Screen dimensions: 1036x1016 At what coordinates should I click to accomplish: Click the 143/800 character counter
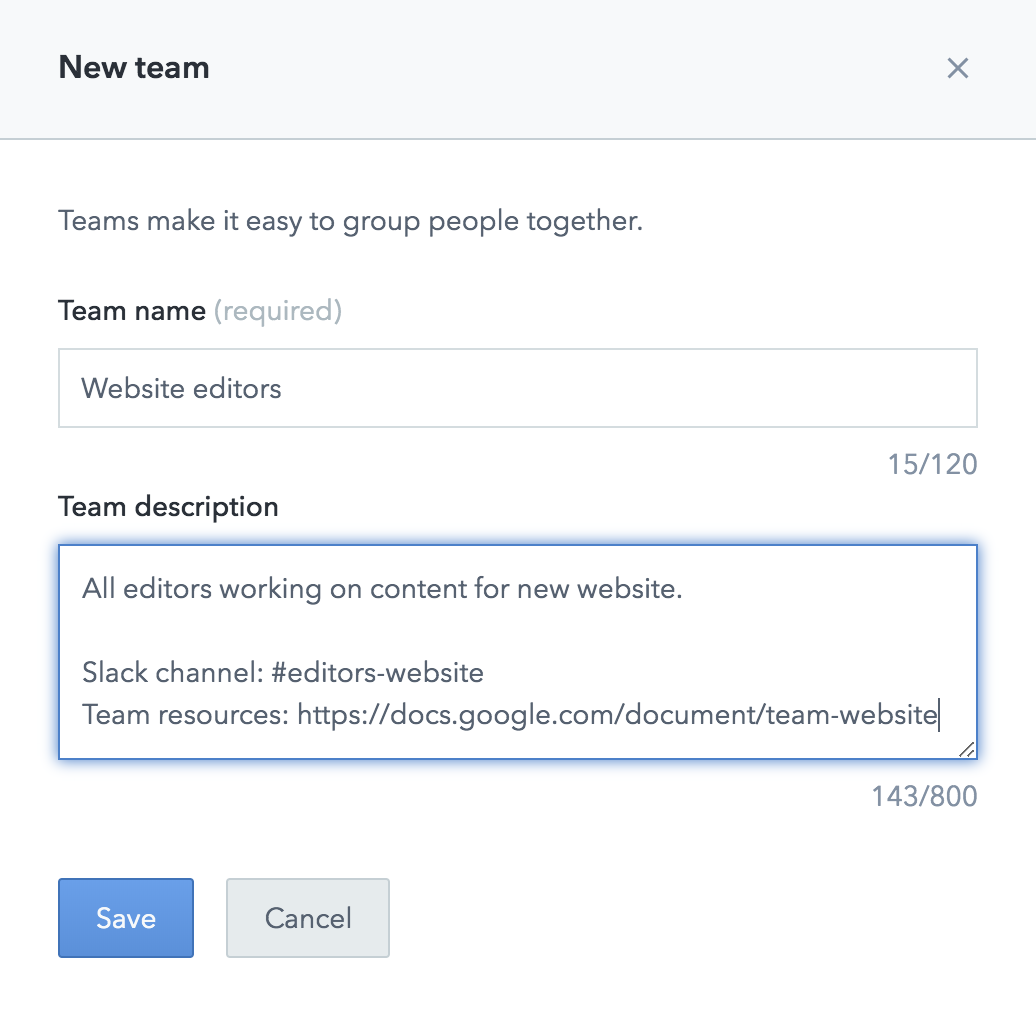[x=924, y=796]
